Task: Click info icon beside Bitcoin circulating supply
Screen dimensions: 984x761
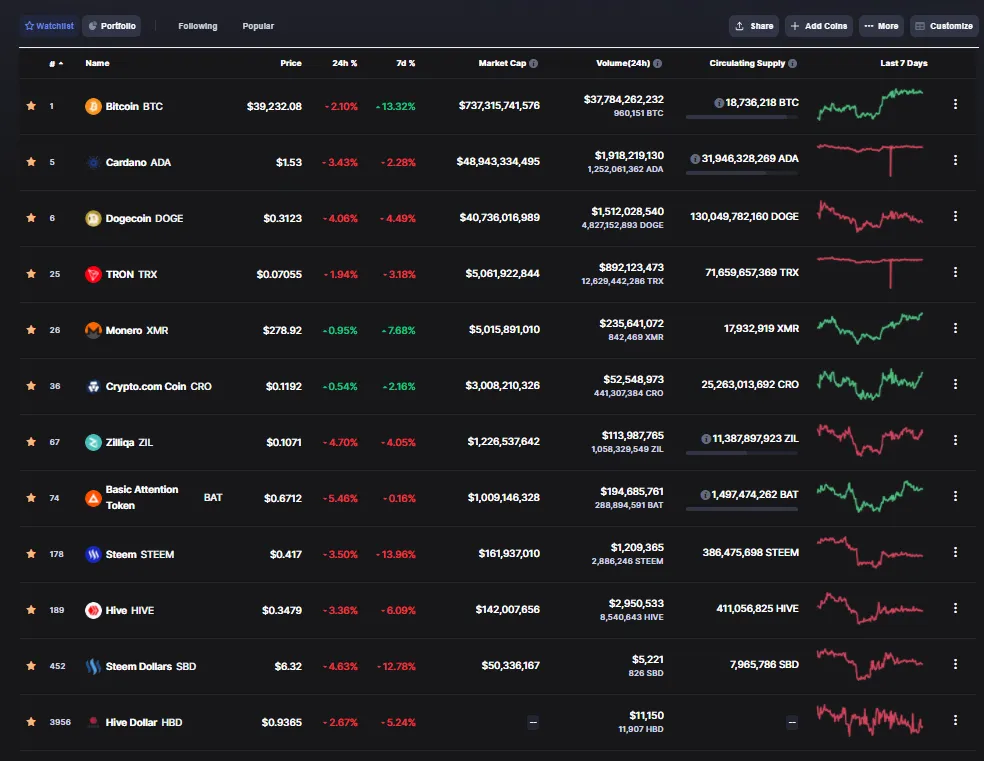Action: (719, 103)
